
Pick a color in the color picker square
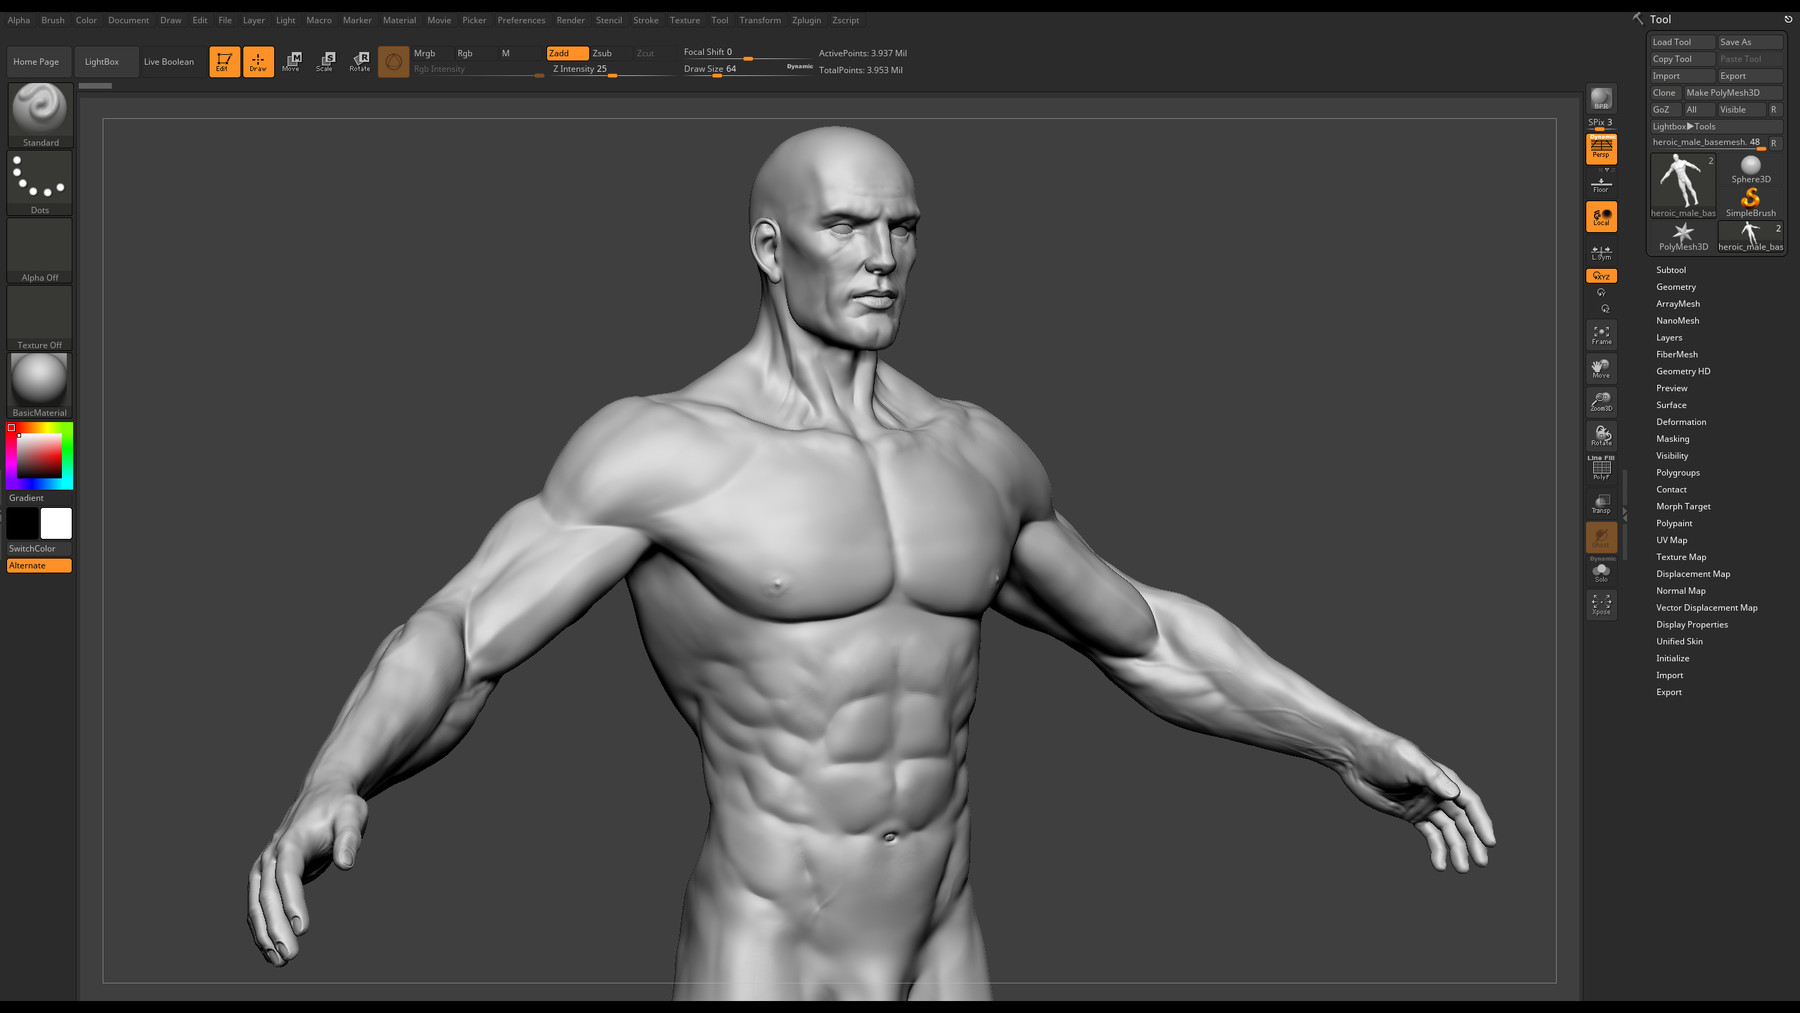(40, 456)
